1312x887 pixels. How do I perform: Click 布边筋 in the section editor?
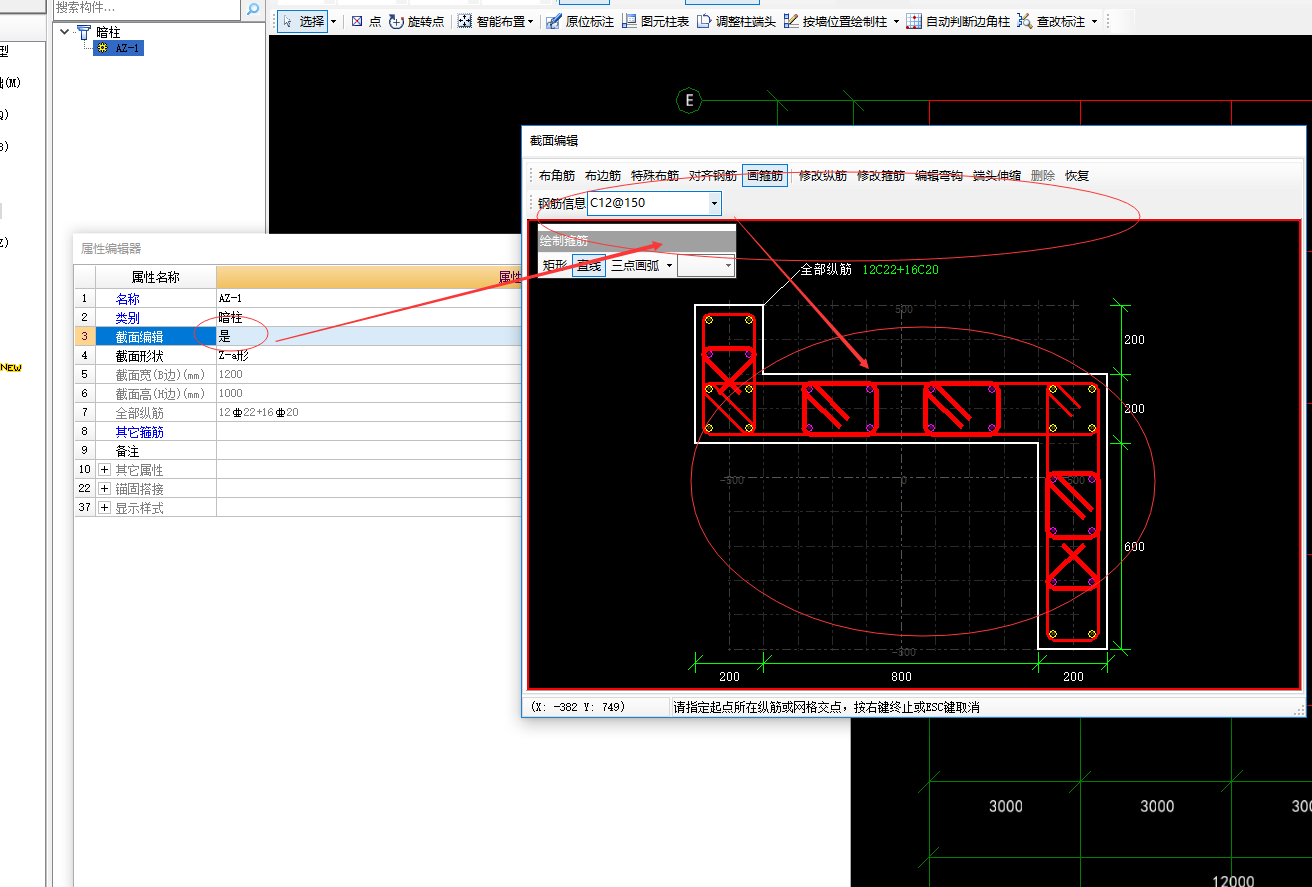(x=603, y=176)
